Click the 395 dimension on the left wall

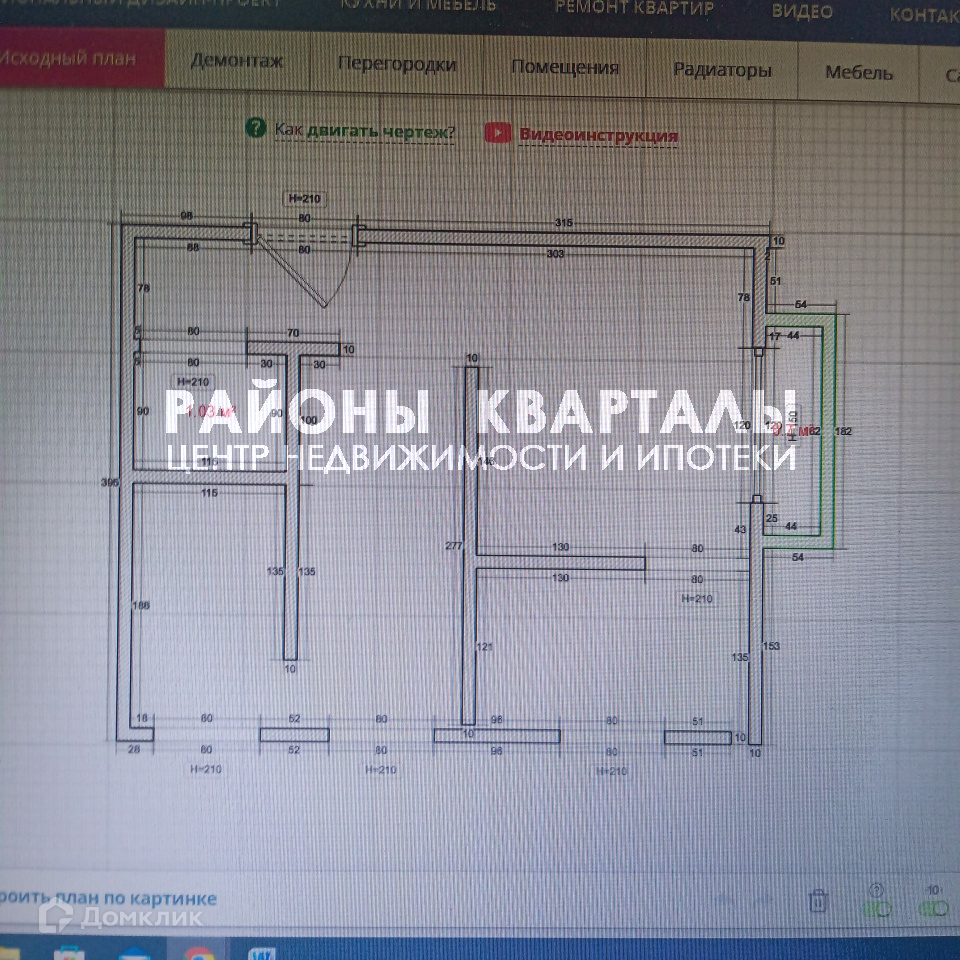pos(110,482)
